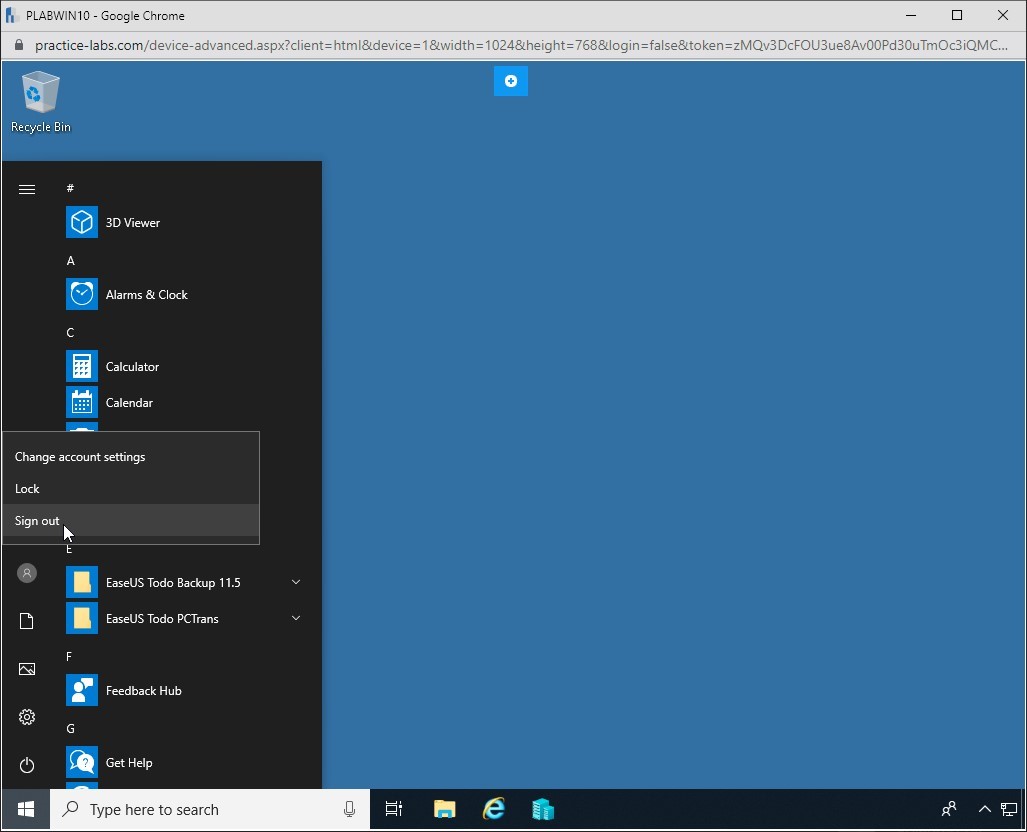
Task: Open the Recycle Bin desktop icon
Action: (x=41, y=102)
